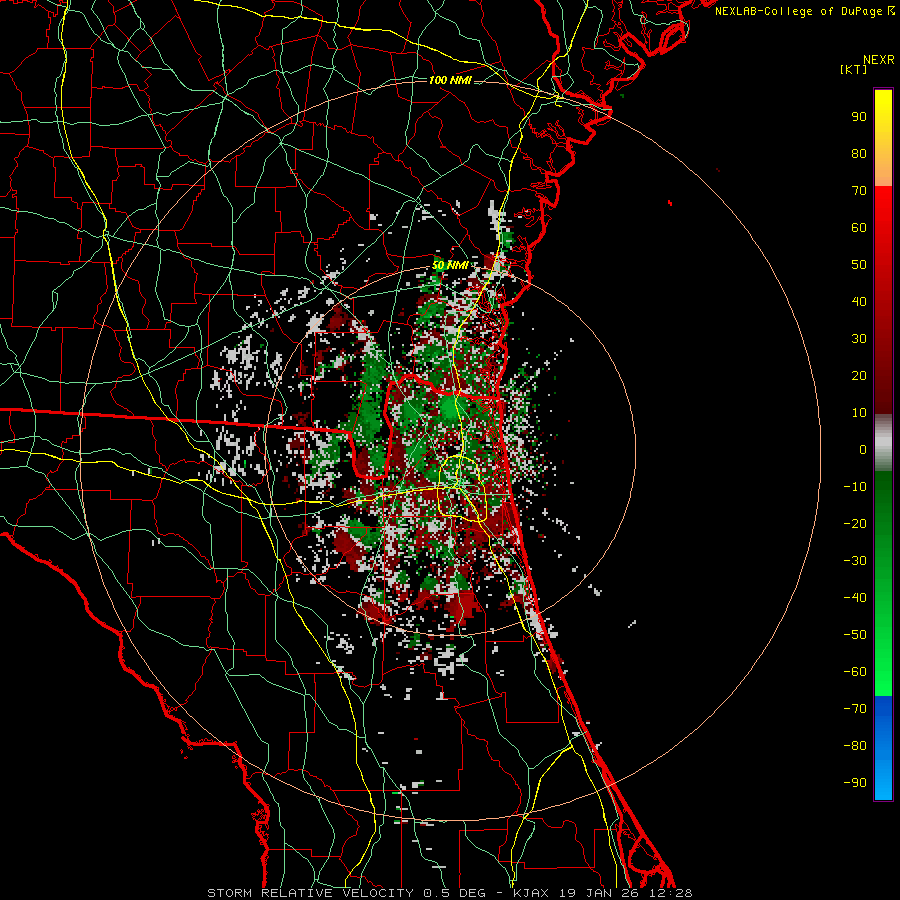Screen dimensions: 900x900
Task: Click the 10 value on the velocity scale
Action: point(859,413)
